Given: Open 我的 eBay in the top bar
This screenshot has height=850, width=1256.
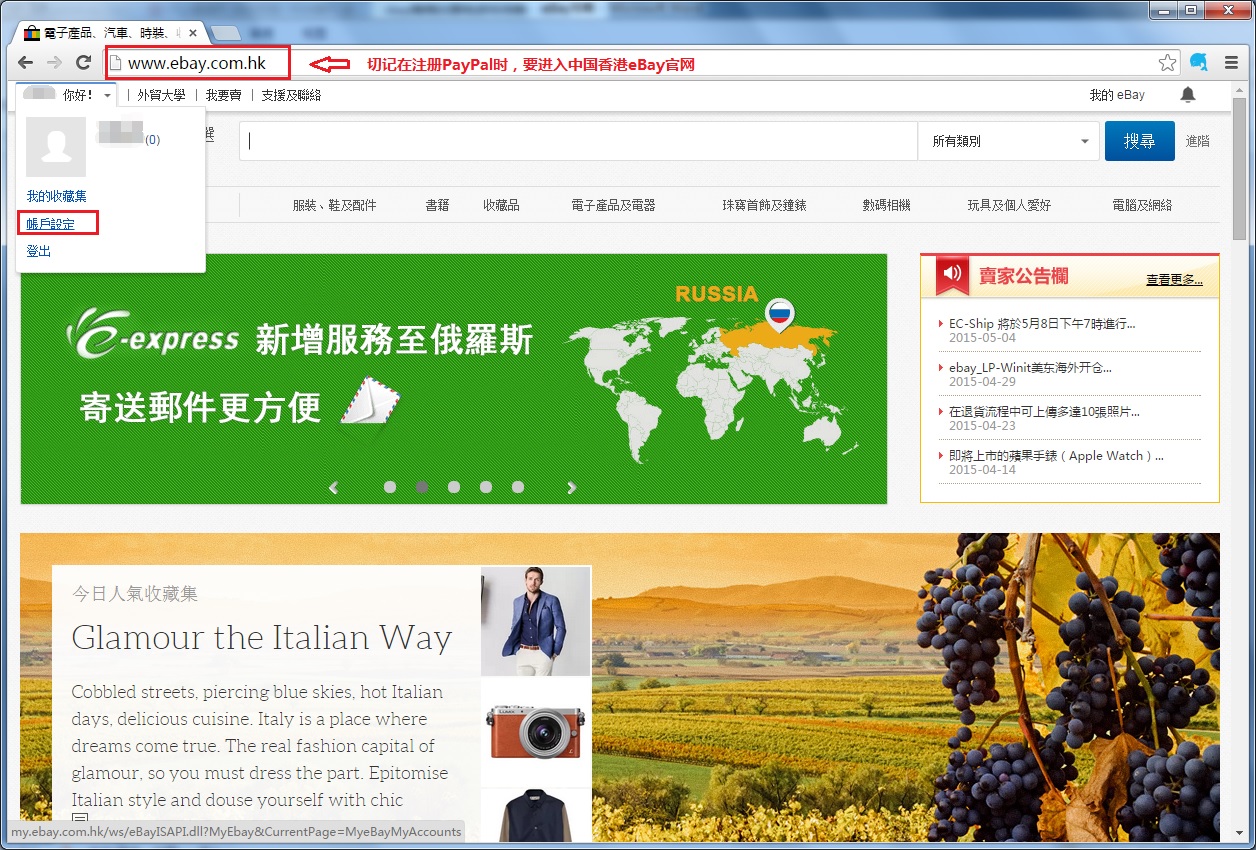Looking at the screenshot, I should (1117, 95).
